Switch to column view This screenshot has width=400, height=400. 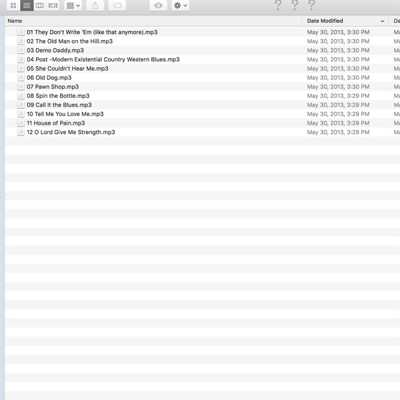(40, 5)
